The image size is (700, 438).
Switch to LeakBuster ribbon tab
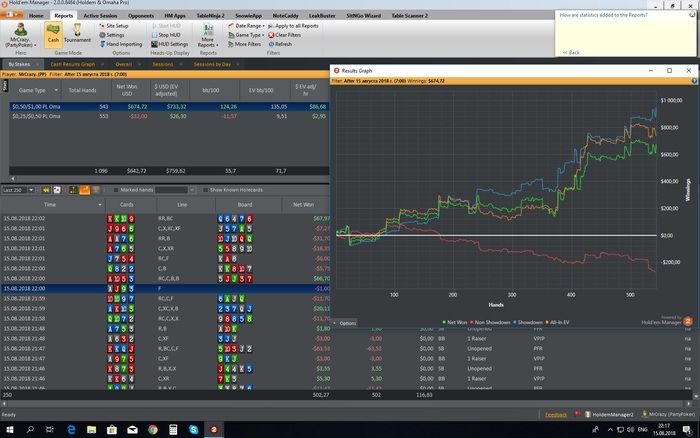tap(322, 16)
